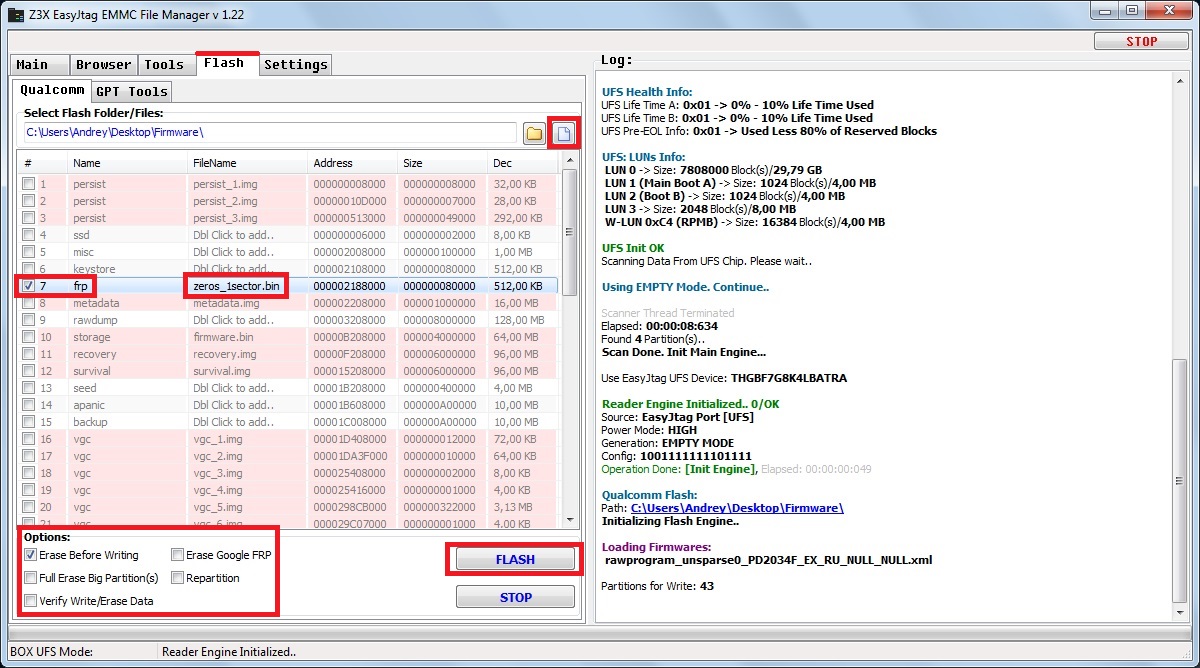Click the Address column header
1200x668 pixels.
click(333, 163)
